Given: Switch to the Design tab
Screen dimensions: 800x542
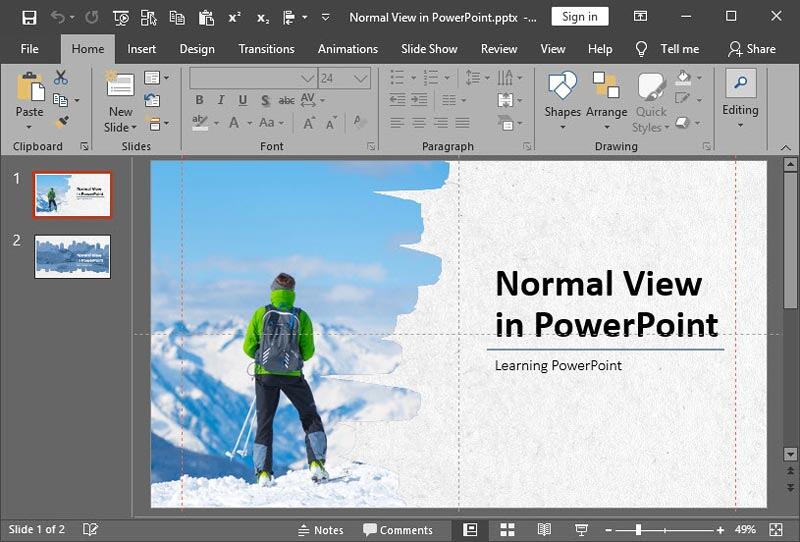Looking at the screenshot, I should 197,49.
